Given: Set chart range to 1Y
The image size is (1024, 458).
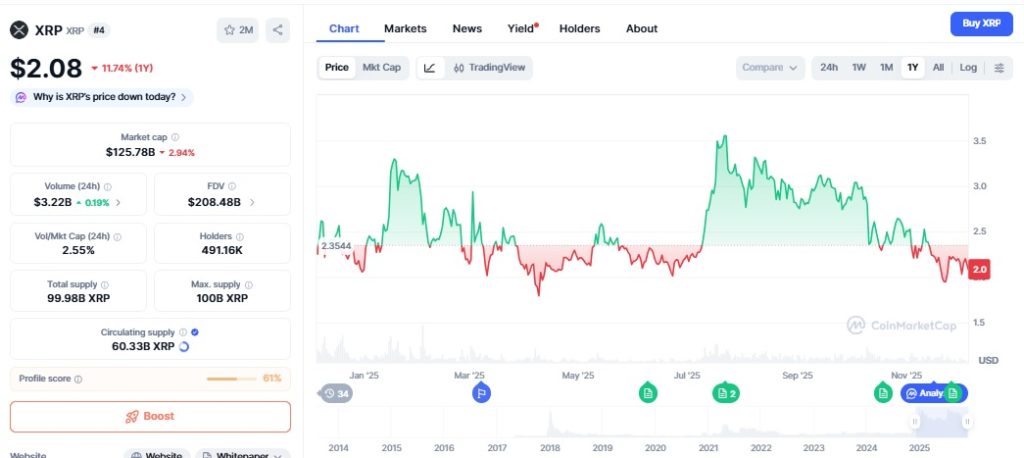Looking at the screenshot, I should (913, 68).
